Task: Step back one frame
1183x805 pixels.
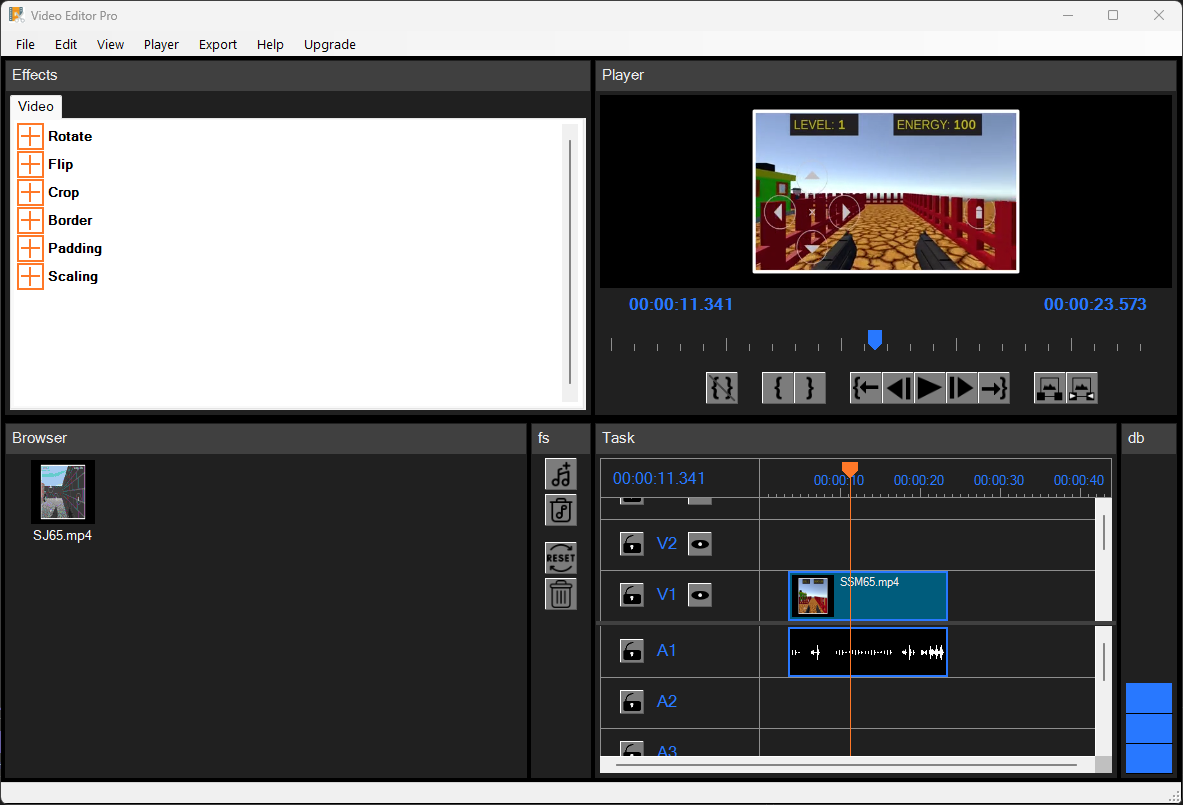Action: tap(898, 388)
